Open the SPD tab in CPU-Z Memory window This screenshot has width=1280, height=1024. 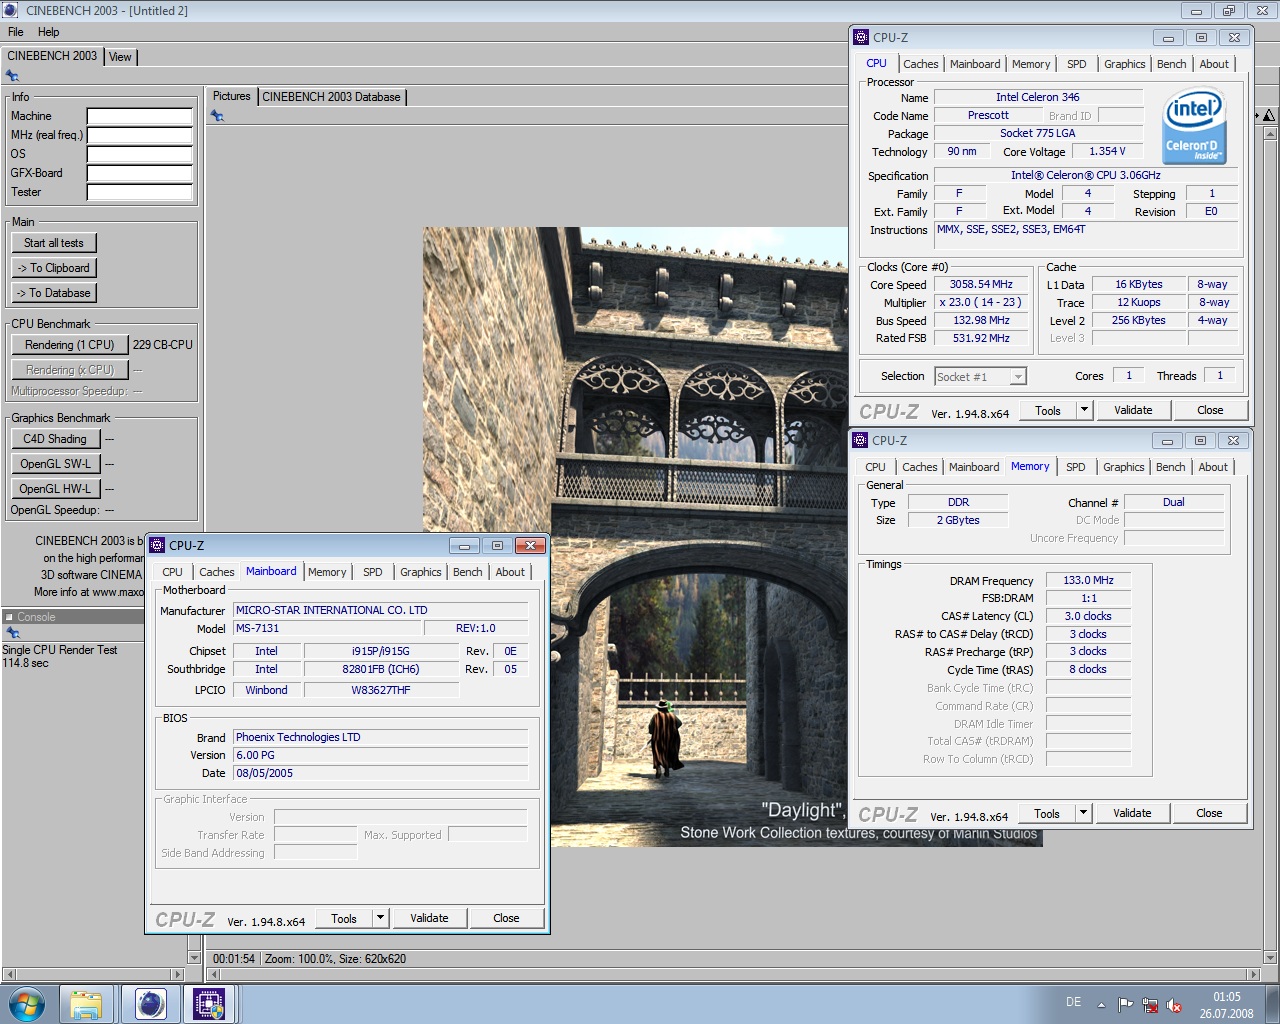pos(1076,467)
